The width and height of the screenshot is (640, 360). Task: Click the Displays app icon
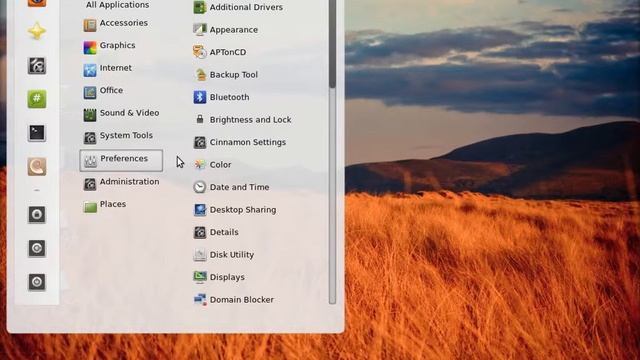tap(200, 277)
